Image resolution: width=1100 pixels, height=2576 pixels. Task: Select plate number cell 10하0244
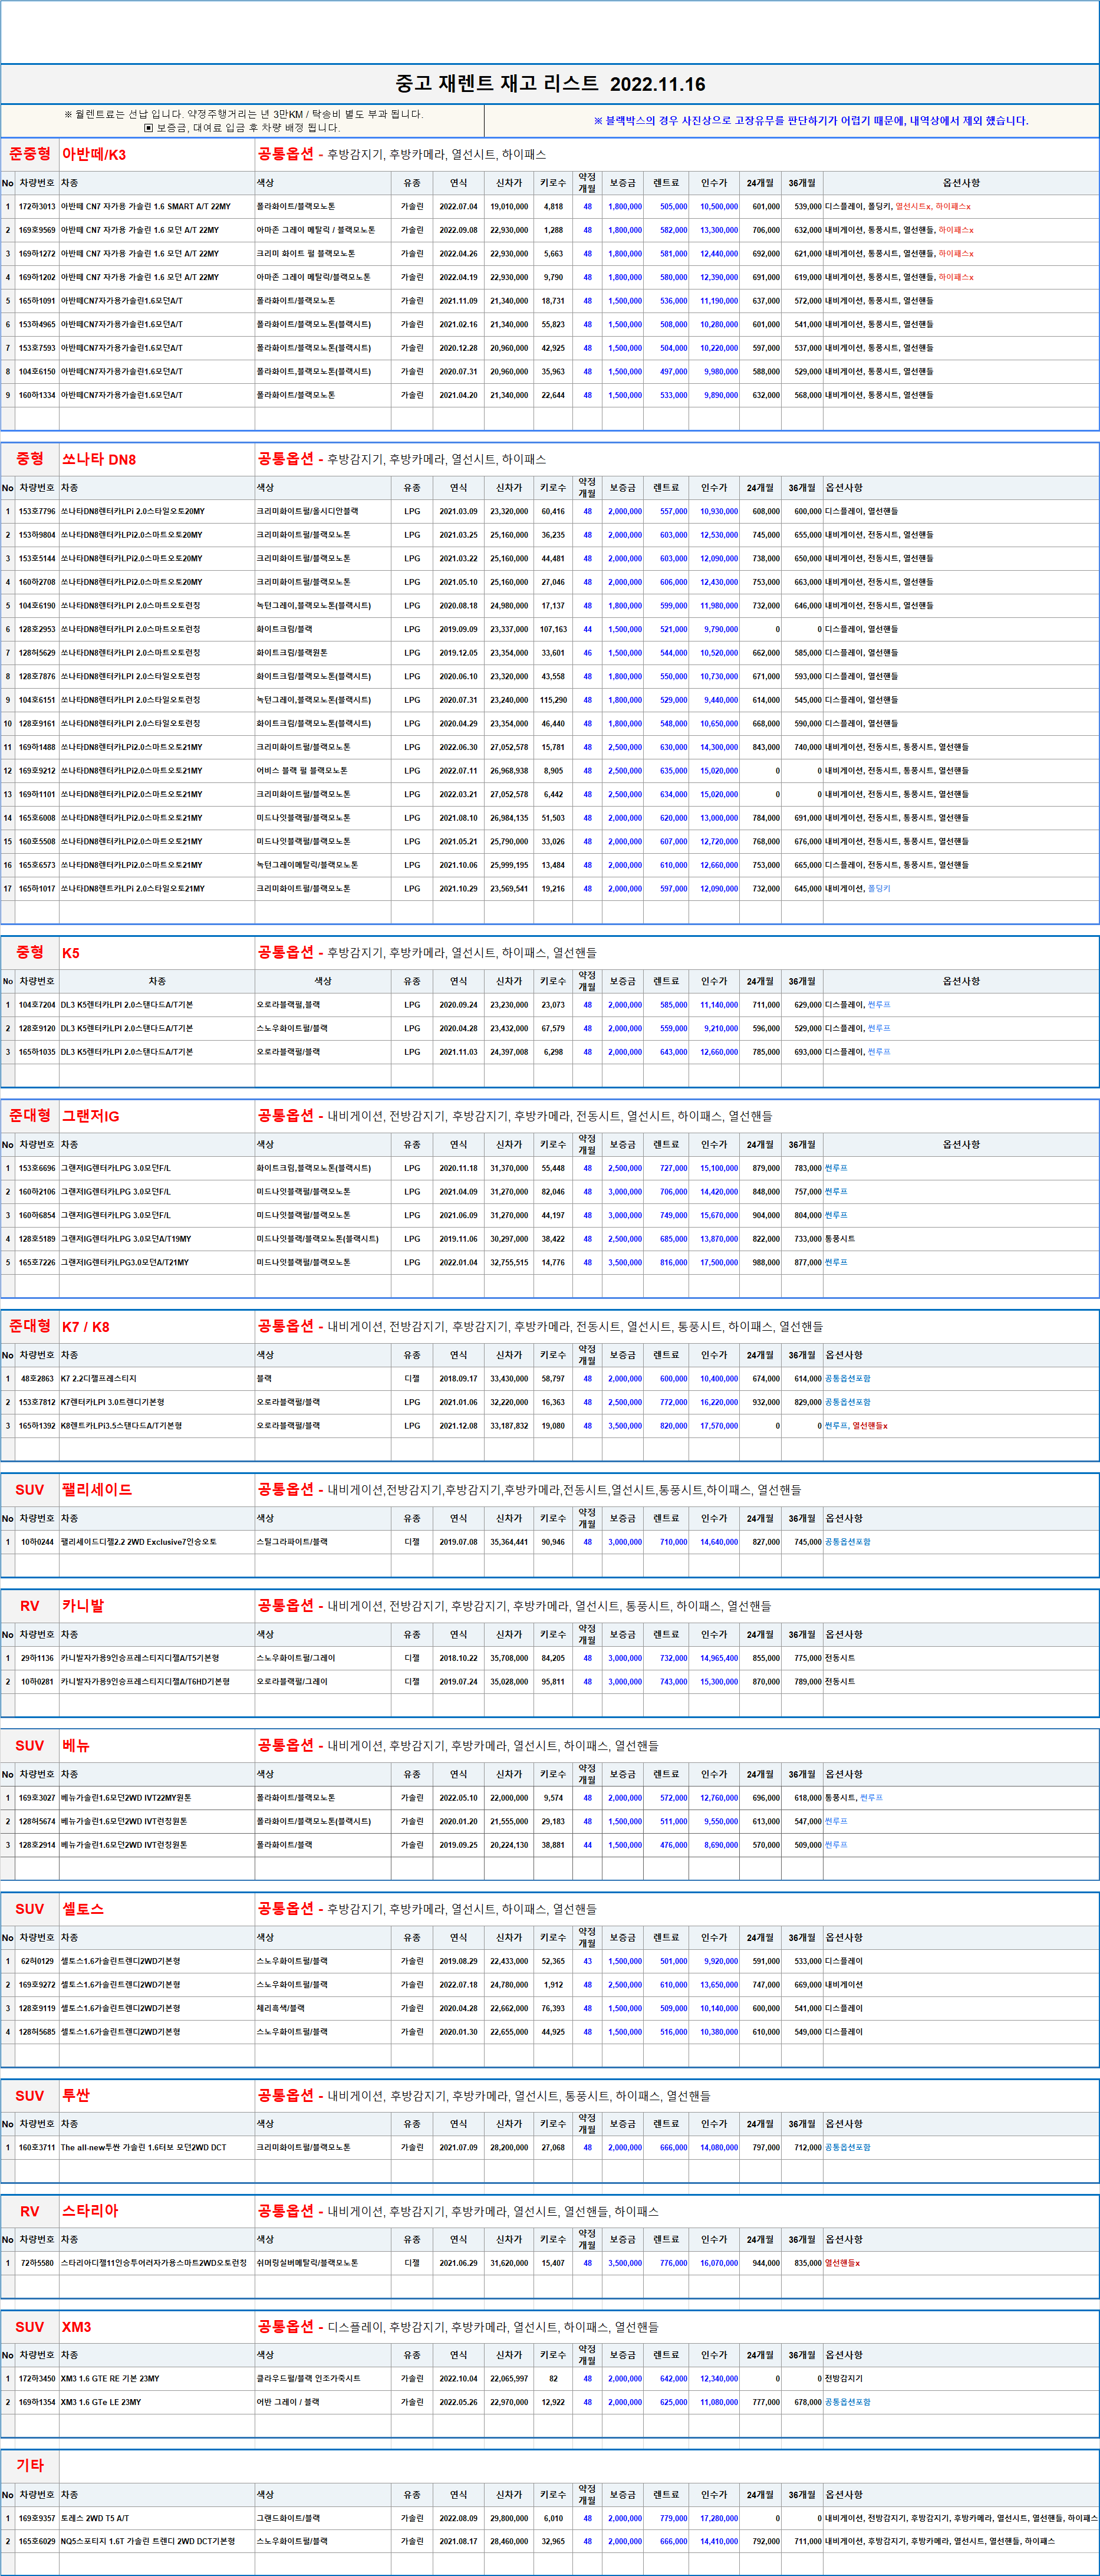37,1542
